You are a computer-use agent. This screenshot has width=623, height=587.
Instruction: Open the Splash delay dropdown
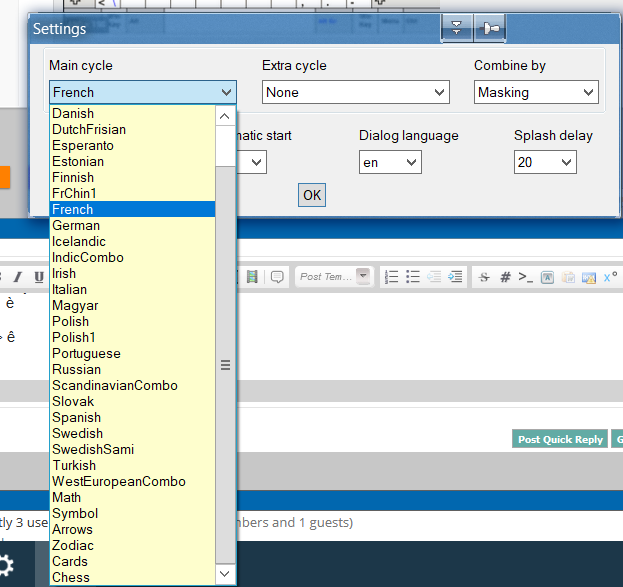[545, 162]
